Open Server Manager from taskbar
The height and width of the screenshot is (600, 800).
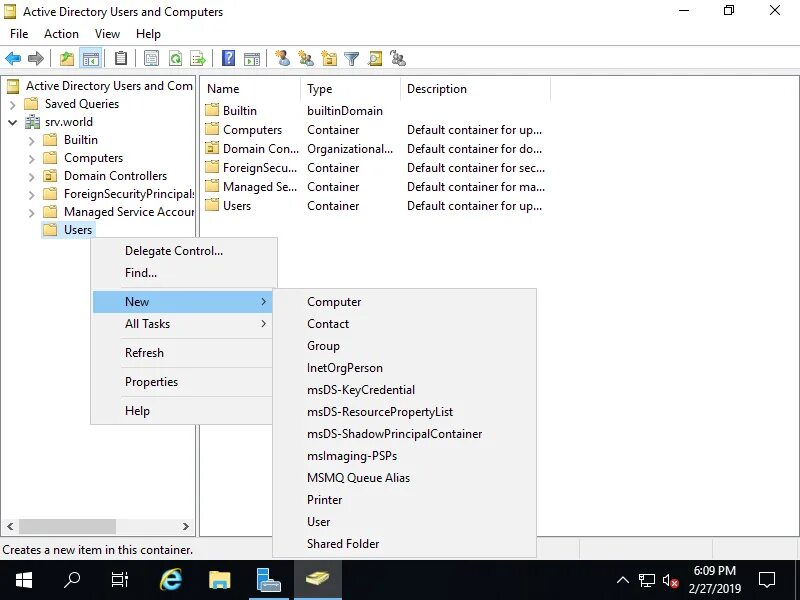tap(269, 580)
